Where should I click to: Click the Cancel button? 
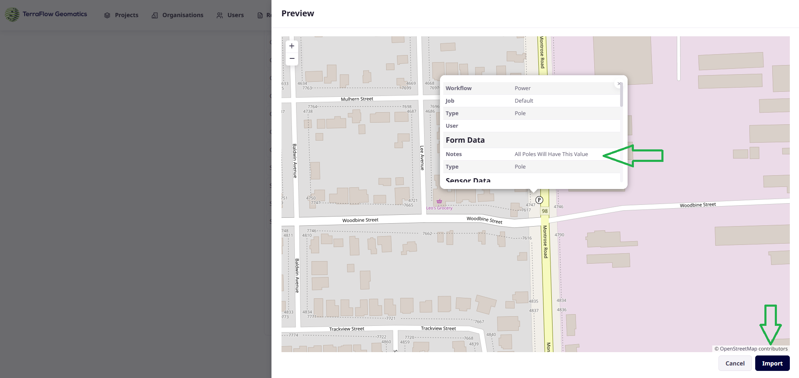pos(735,363)
